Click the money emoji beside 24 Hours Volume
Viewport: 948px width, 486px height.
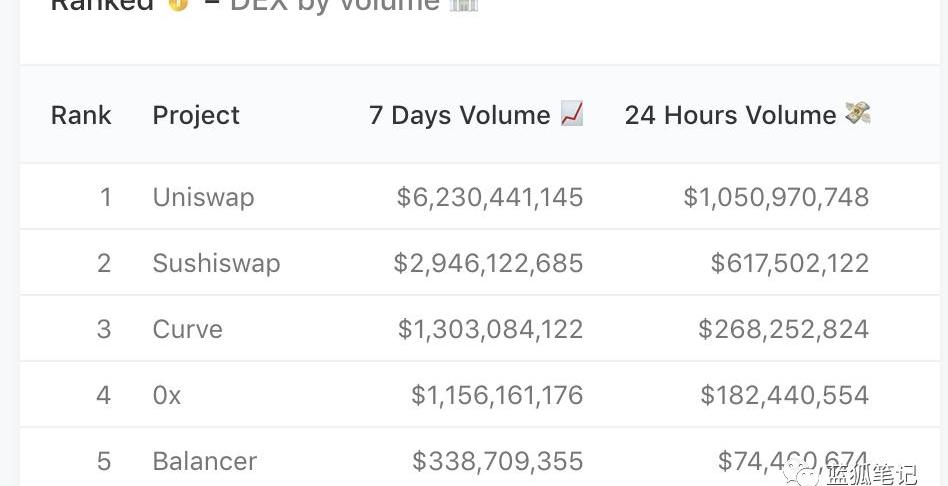(x=858, y=114)
